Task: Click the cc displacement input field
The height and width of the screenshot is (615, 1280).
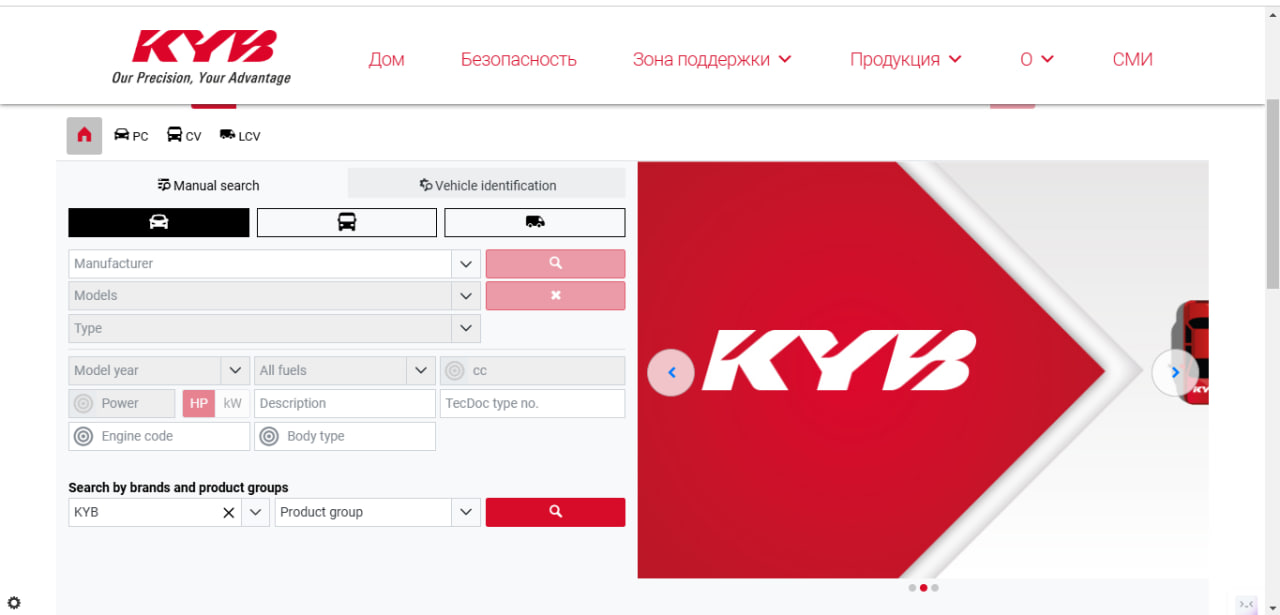Action: [532, 371]
